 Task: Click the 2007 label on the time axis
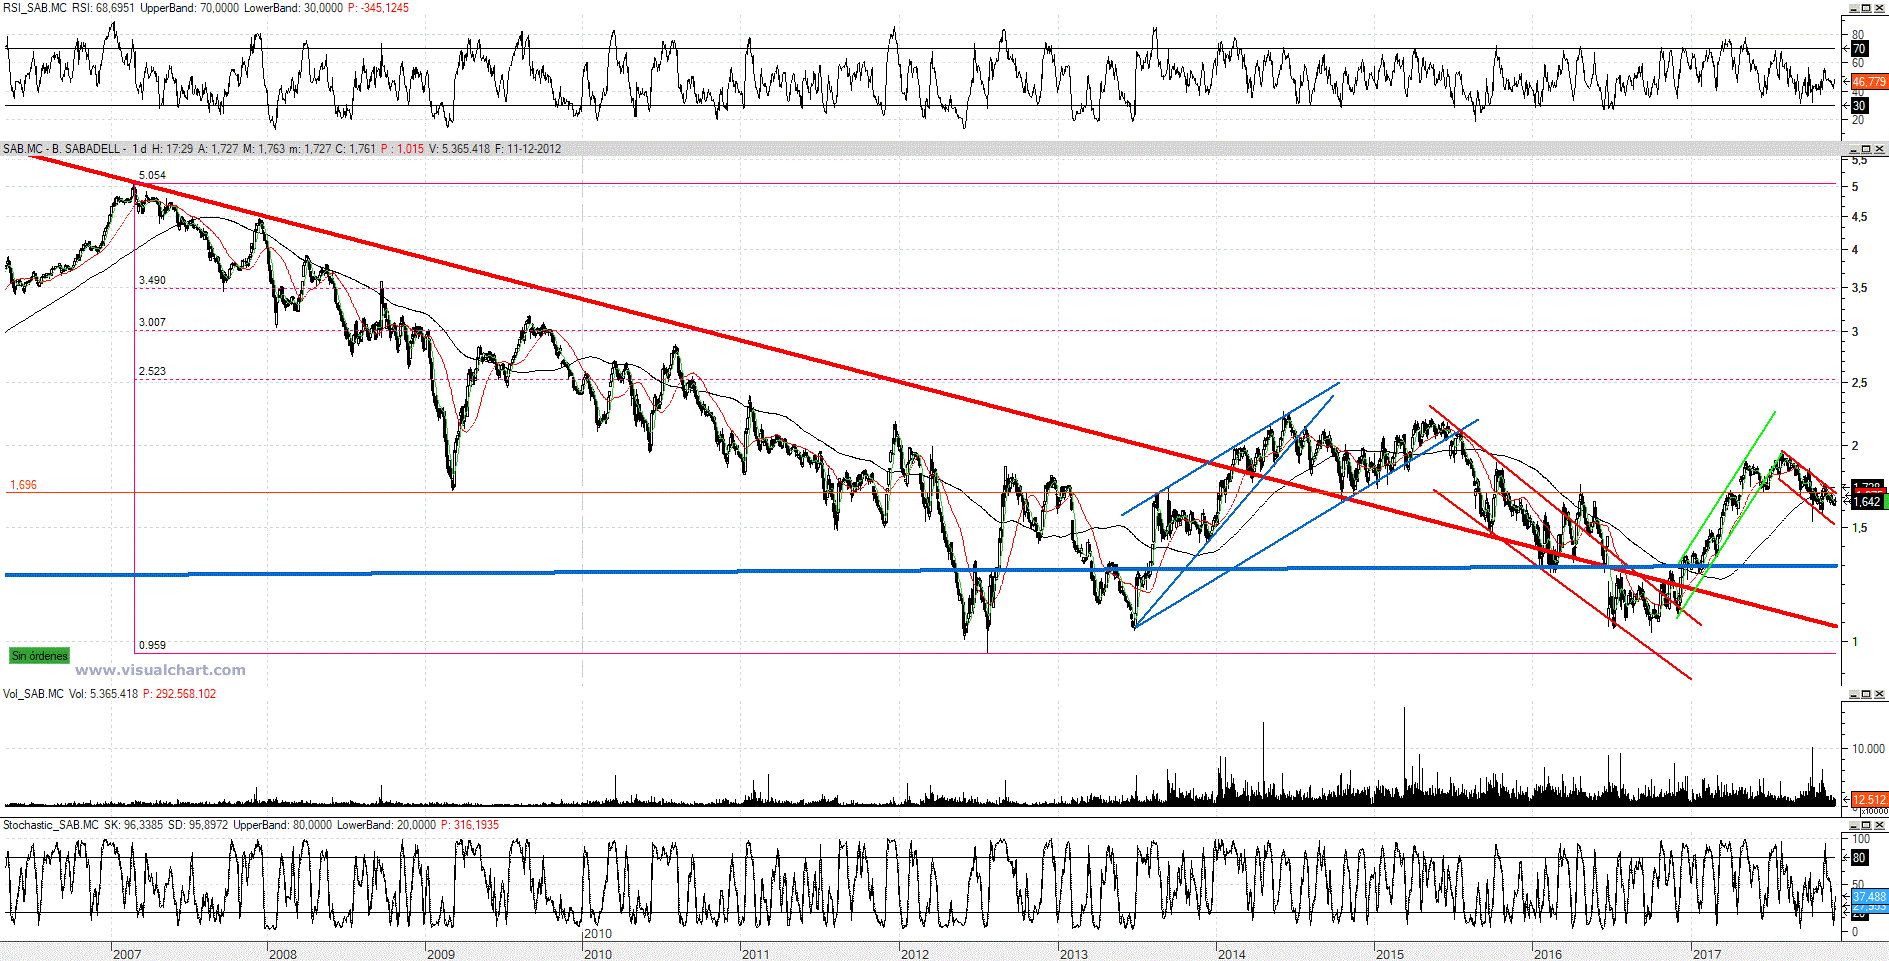[127, 954]
